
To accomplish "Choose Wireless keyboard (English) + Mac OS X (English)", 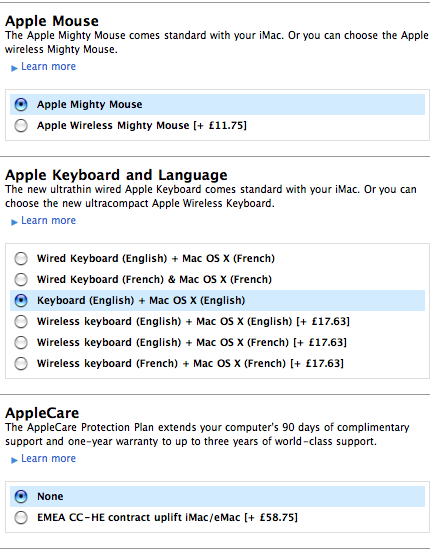I will click(x=21, y=321).
